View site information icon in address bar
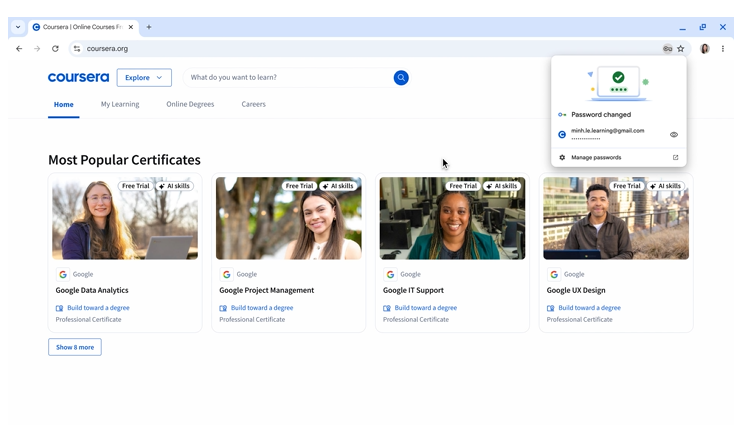 (x=77, y=48)
